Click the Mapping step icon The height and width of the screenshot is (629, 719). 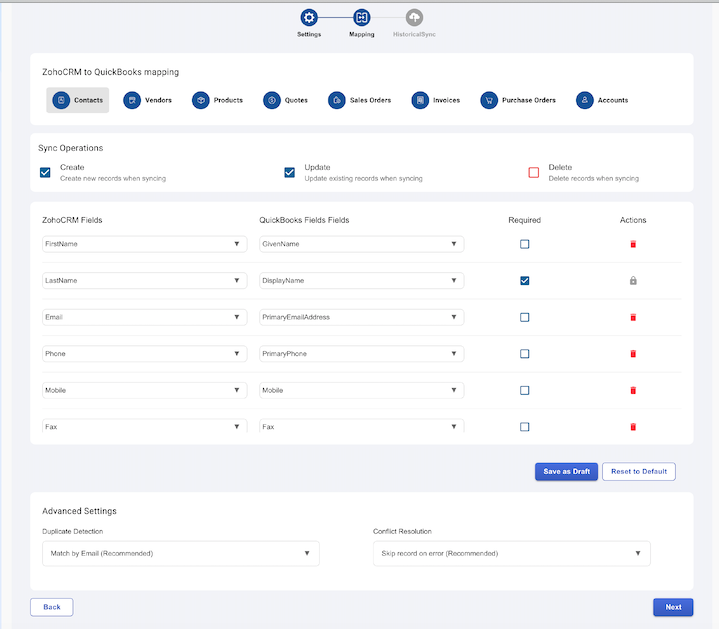pyautogui.click(x=361, y=17)
